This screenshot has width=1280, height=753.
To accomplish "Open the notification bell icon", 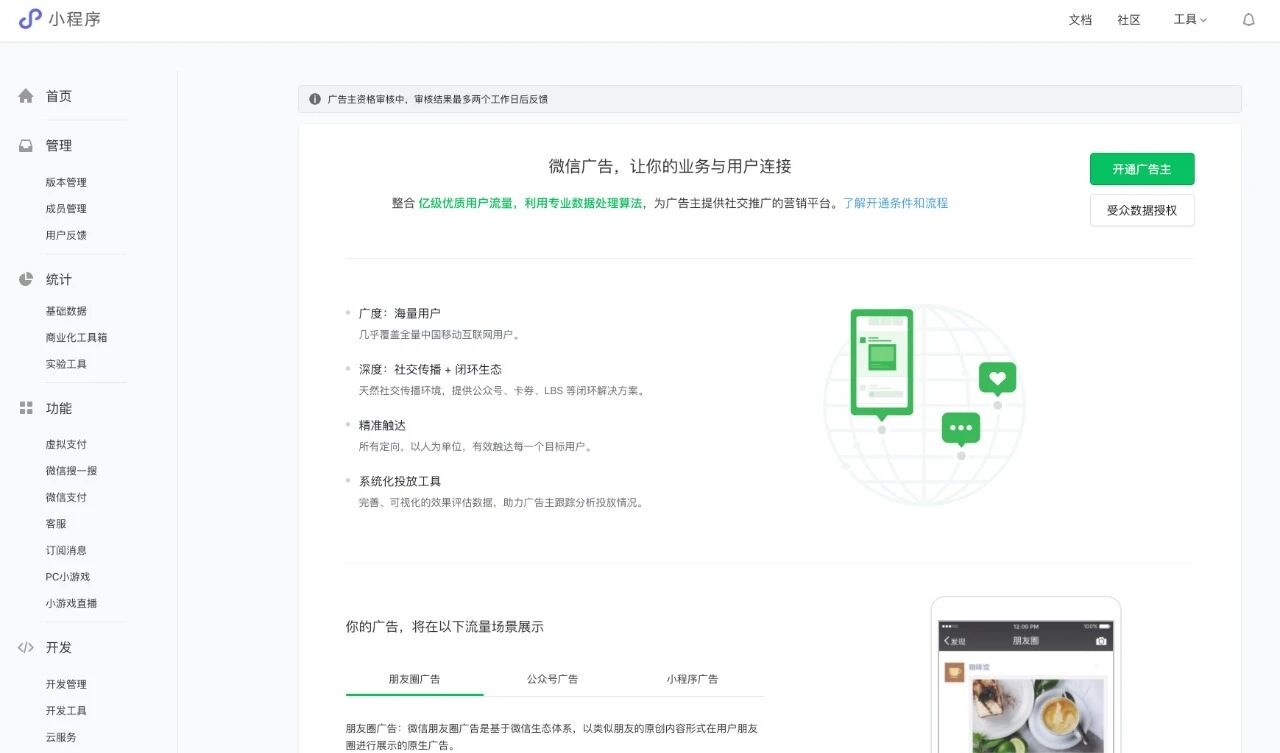I will click(1248, 19).
